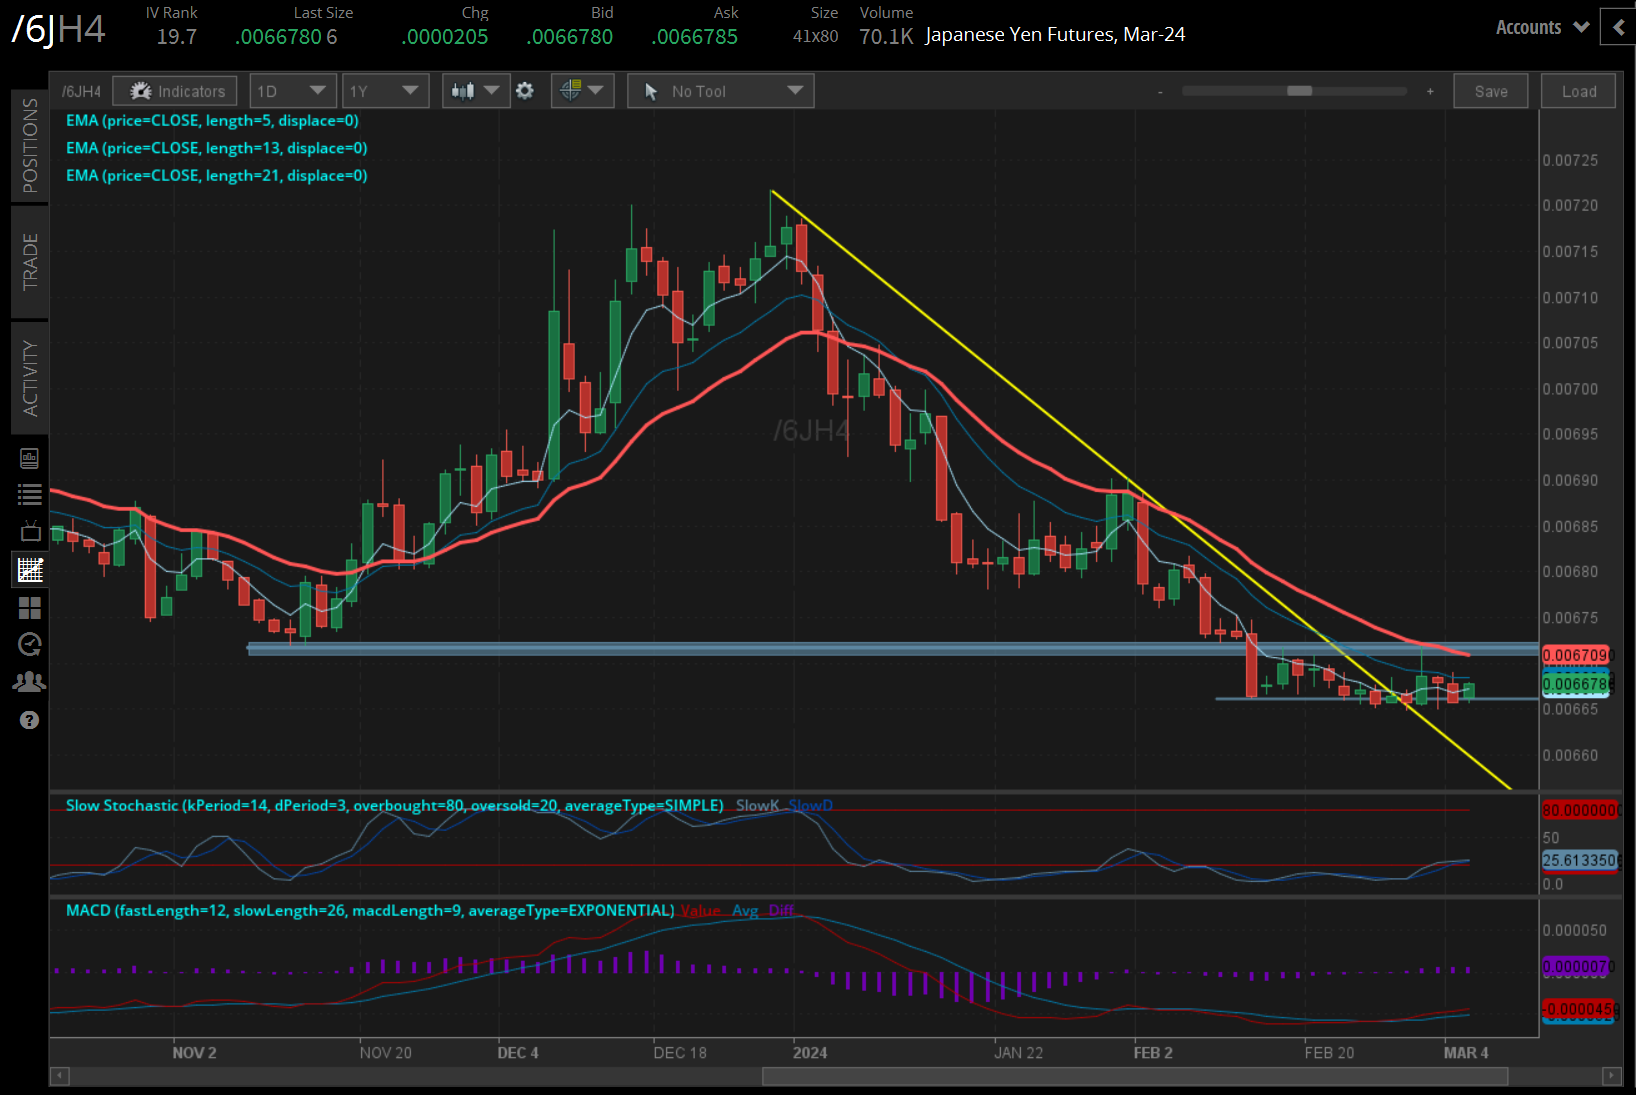Click the minus zoom-out icon

click(1160, 91)
